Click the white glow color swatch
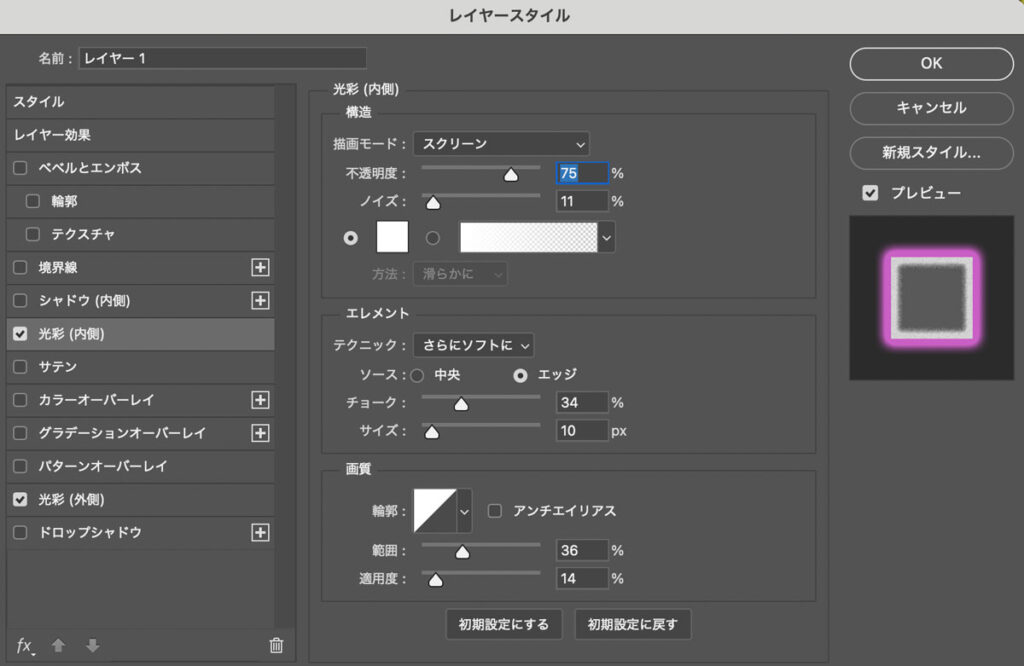The image size is (1024, 666). tap(390, 237)
